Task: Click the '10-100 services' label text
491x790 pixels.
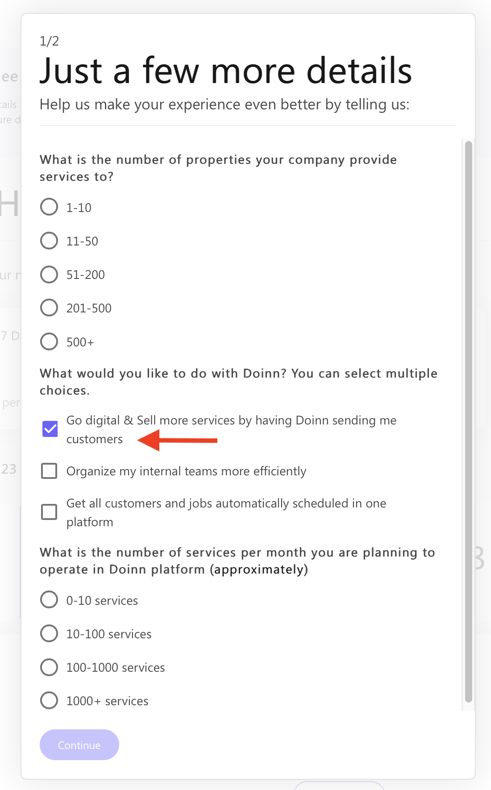Action: pyautogui.click(x=109, y=634)
